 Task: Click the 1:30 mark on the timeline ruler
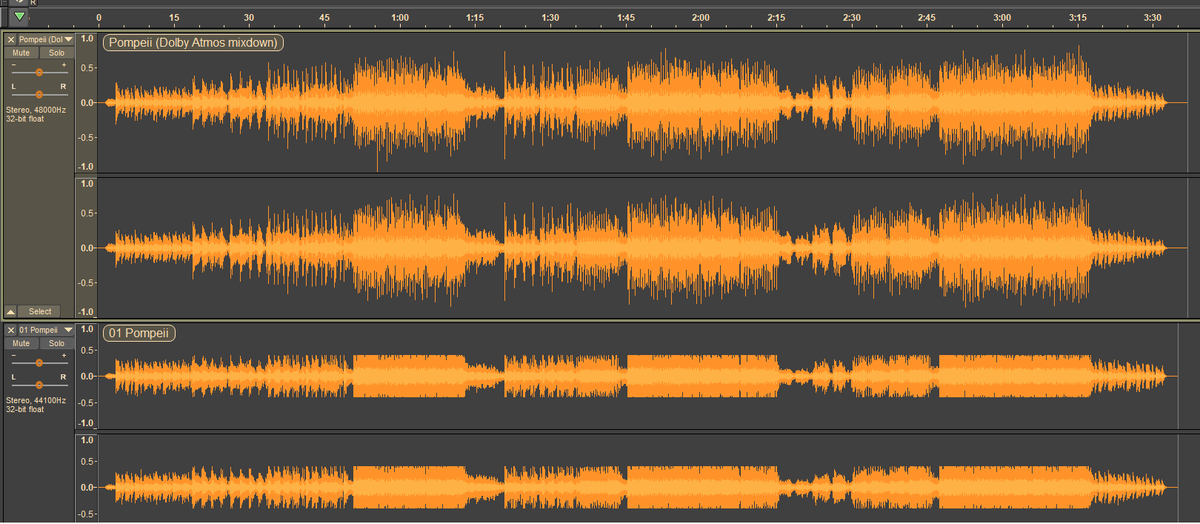pyautogui.click(x=550, y=18)
